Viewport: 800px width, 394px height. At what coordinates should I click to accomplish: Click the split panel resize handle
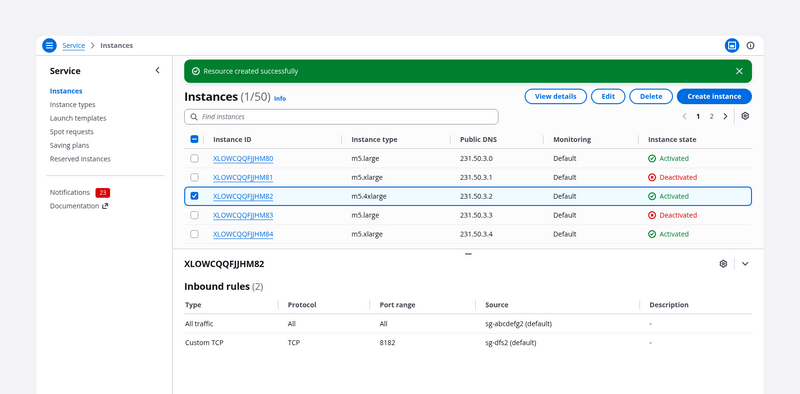click(468, 254)
